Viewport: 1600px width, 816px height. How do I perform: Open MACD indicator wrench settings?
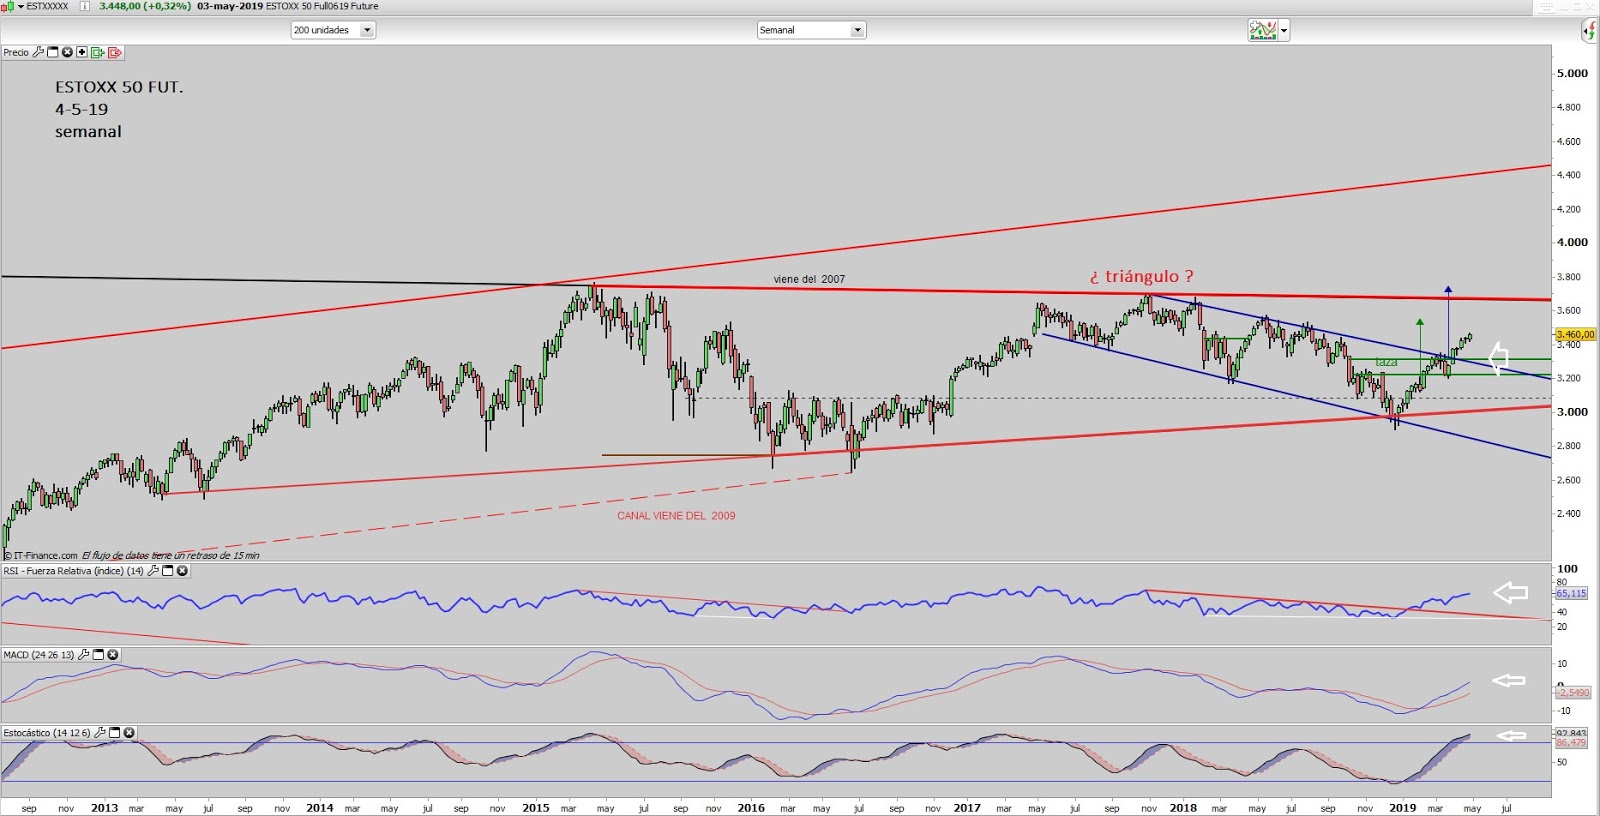coord(84,655)
